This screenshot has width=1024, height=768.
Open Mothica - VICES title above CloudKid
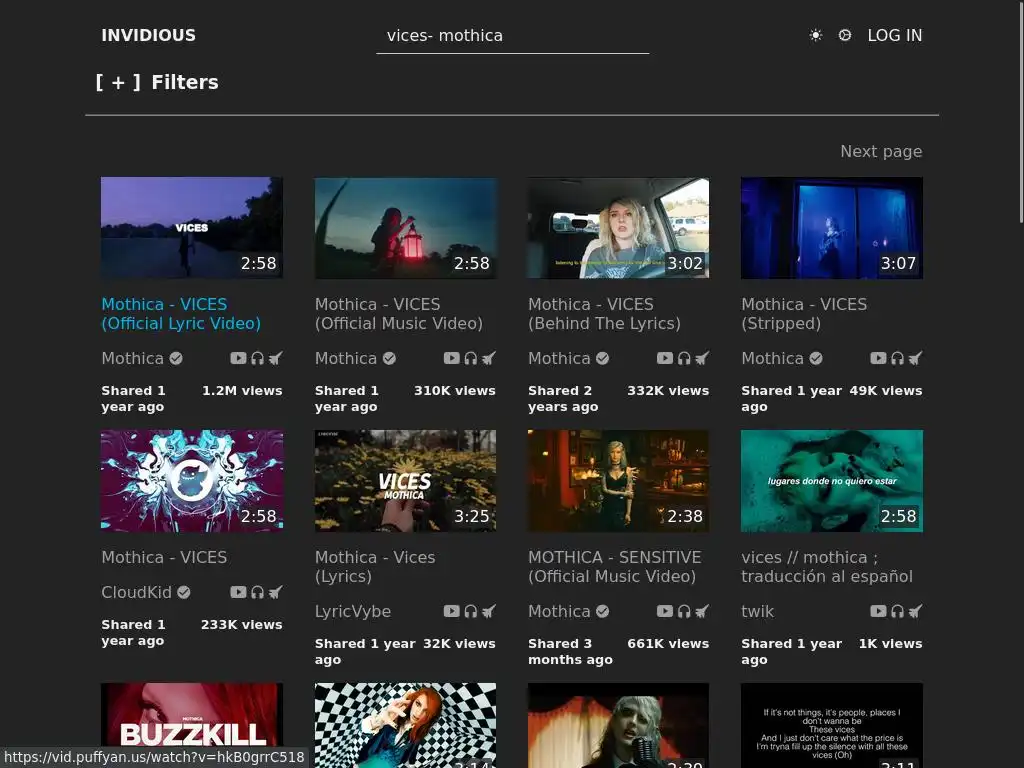coord(164,557)
